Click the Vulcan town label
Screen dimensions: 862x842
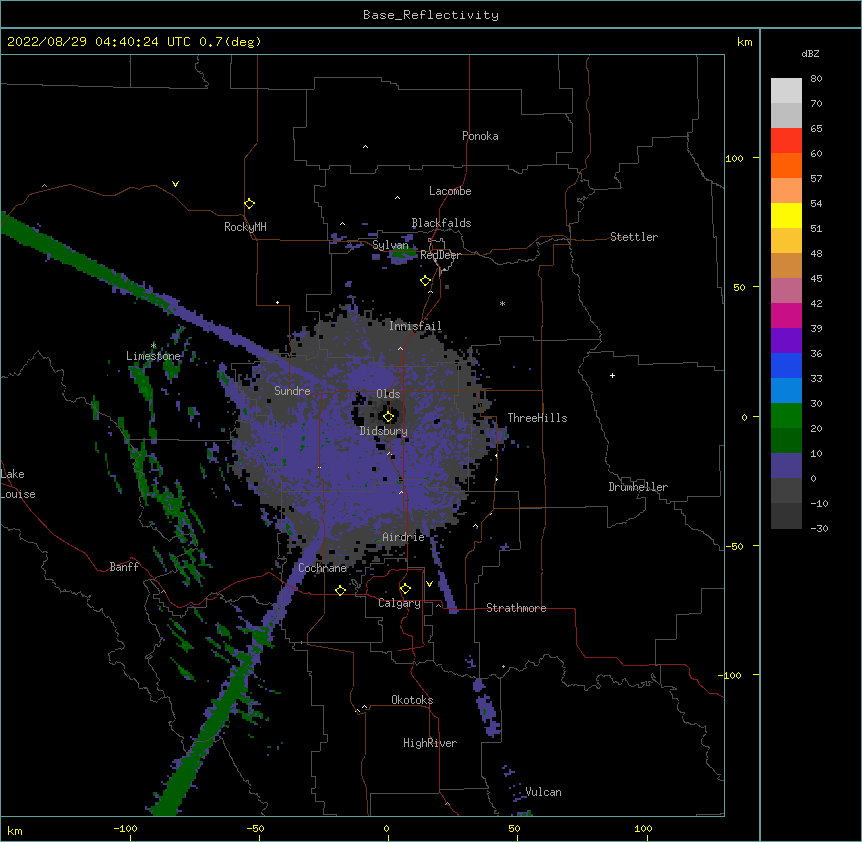pyautogui.click(x=544, y=792)
